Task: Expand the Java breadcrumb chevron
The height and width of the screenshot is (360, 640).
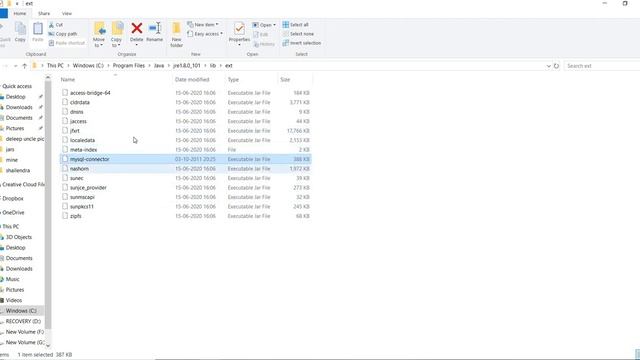Action: click(x=169, y=66)
